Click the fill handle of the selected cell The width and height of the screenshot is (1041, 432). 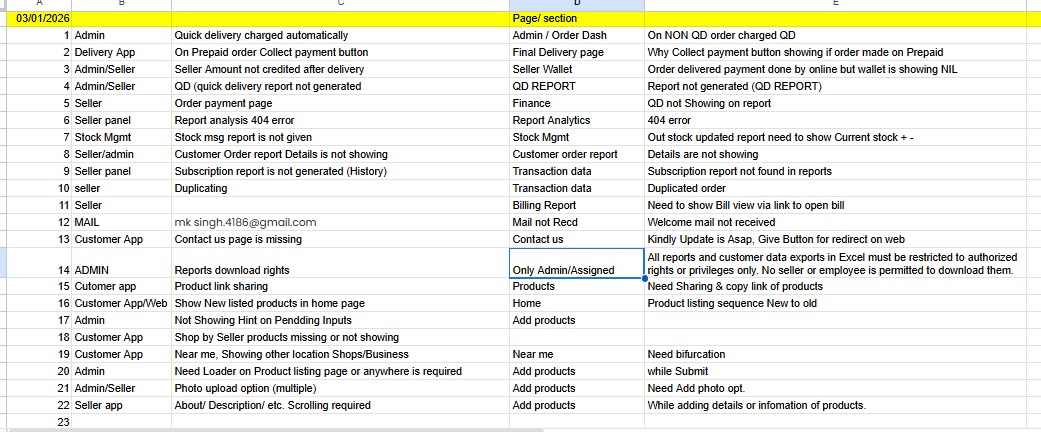click(644, 278)
